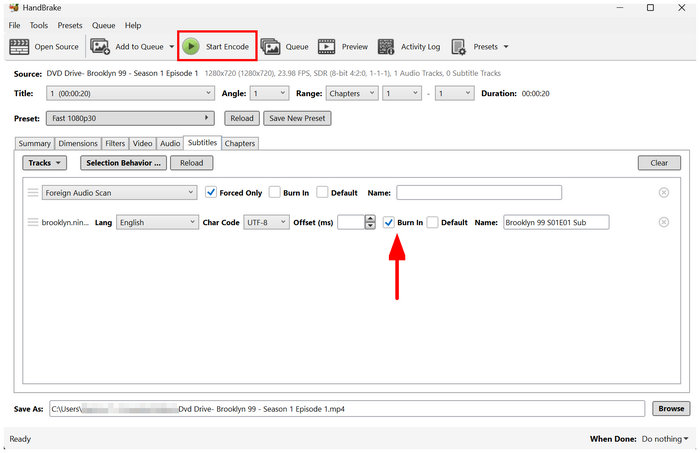Click the Open Source film clapper icon
The height and width of the screenshot is (453, 700).
[x=19, y=46]
